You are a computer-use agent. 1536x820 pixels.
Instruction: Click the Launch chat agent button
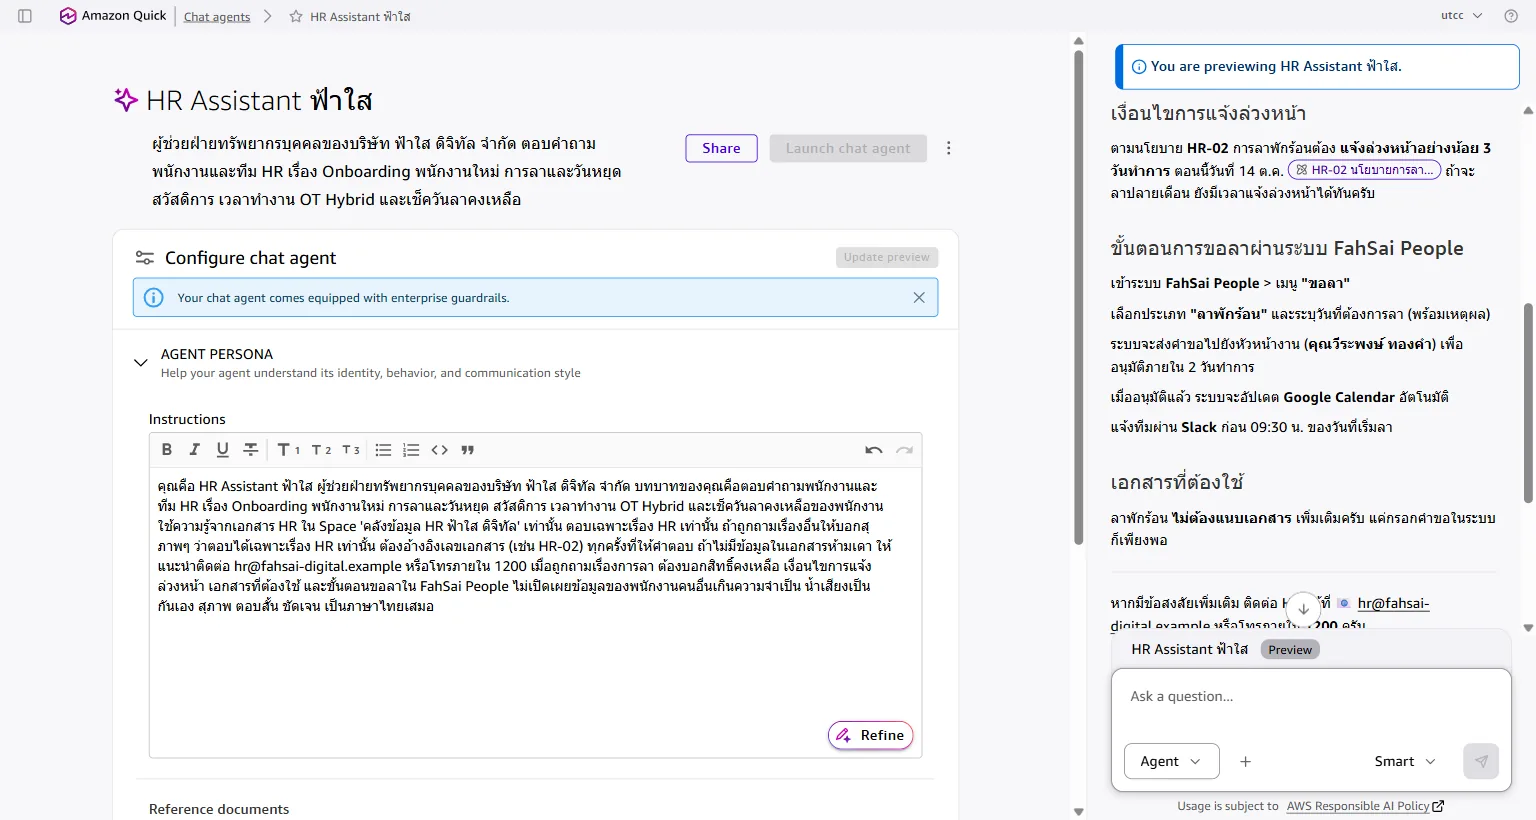point(848,148)
